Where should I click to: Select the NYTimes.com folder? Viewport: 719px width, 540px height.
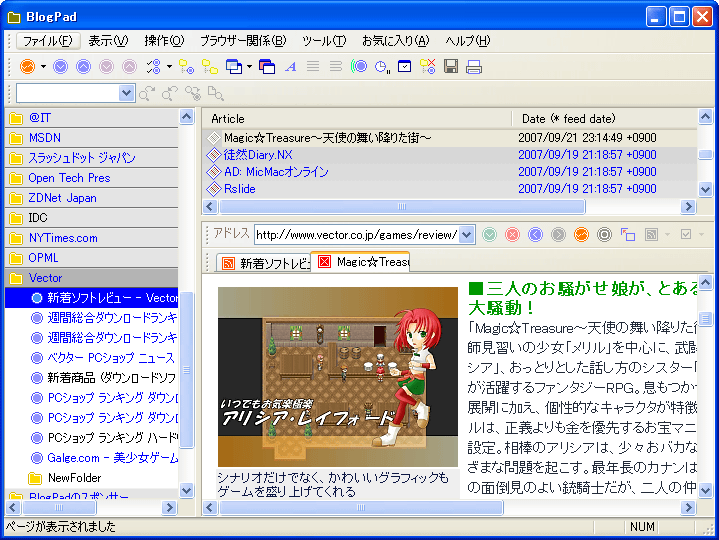[x=92, y=238]
